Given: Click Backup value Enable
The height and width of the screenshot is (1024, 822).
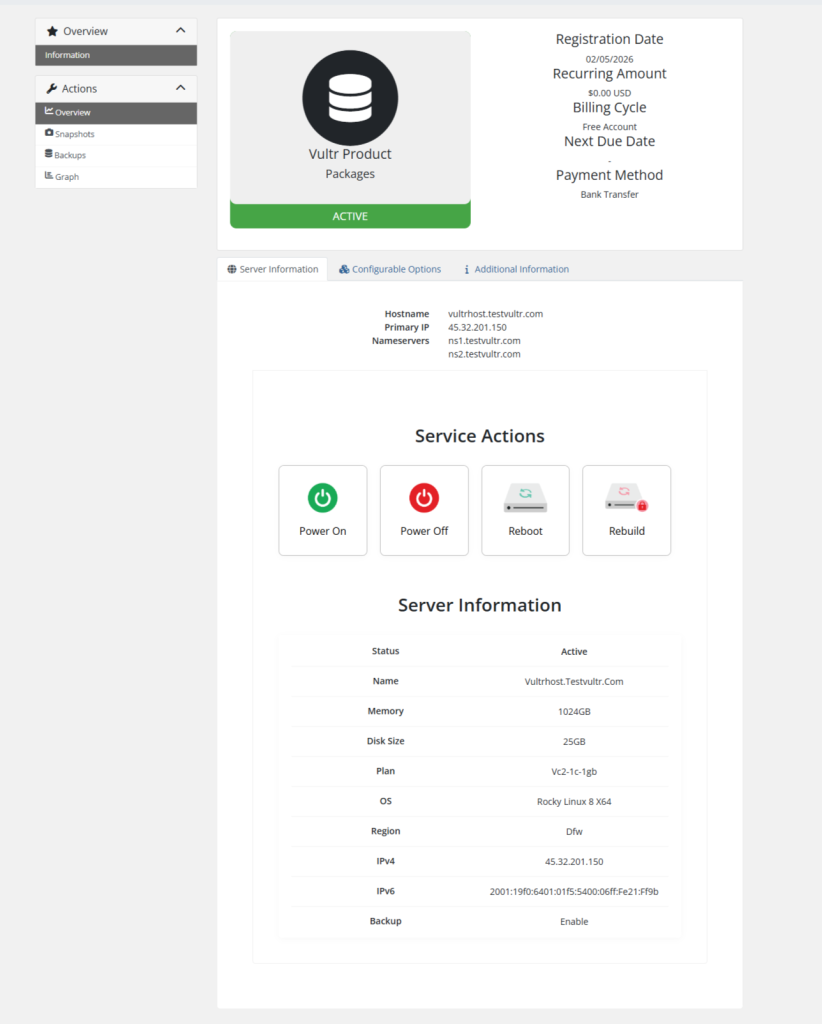Looking at the screenshot, I should (x=574, y=921).
